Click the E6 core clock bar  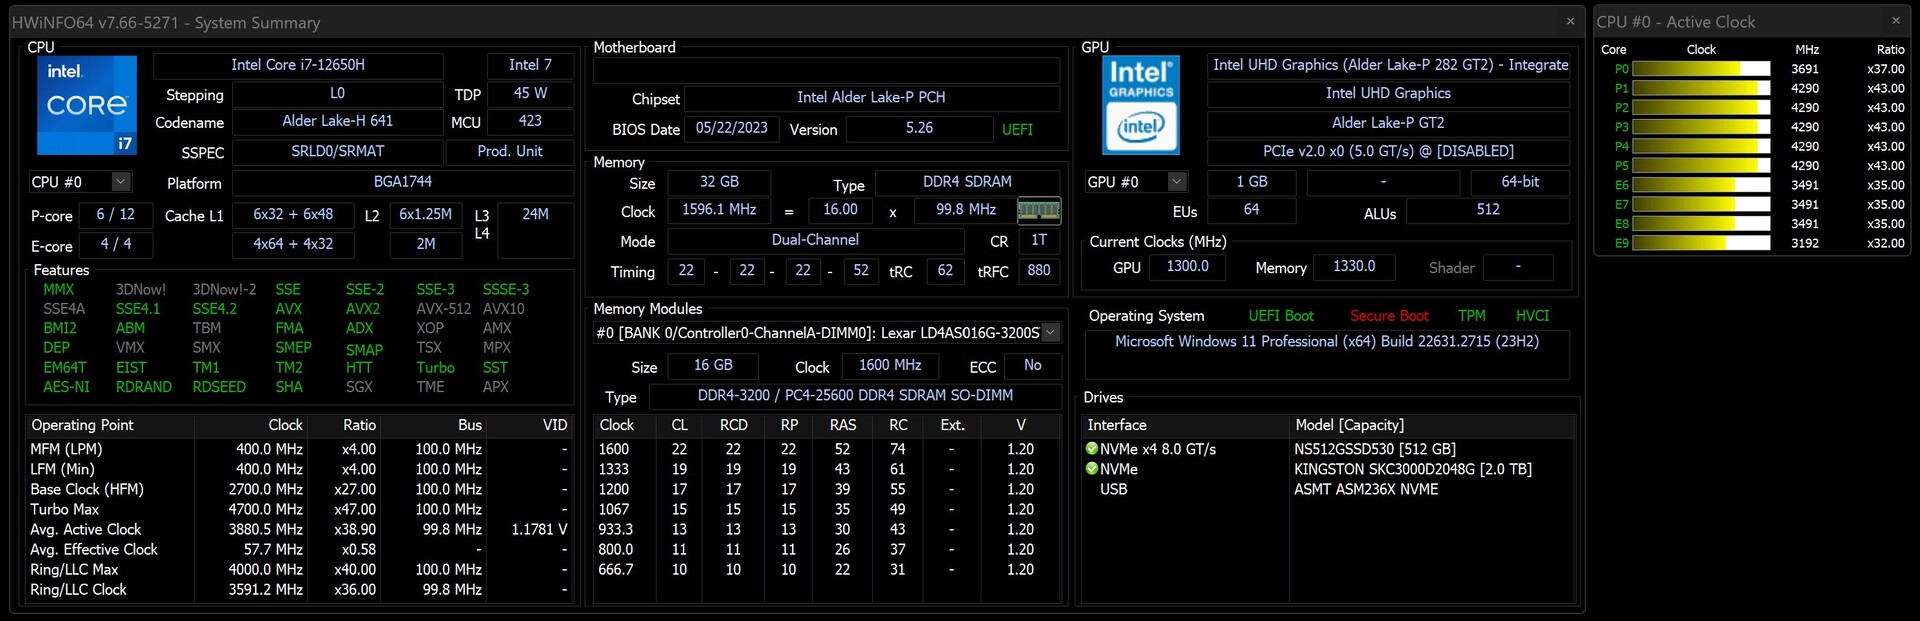(x=1701, y=185)
